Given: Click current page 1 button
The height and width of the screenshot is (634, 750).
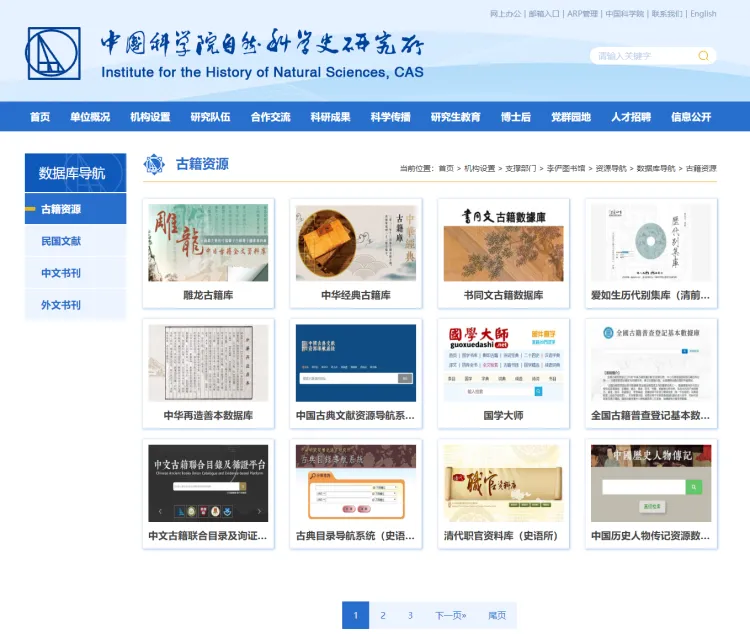Looking at the screenshot, I should point(355,615).
